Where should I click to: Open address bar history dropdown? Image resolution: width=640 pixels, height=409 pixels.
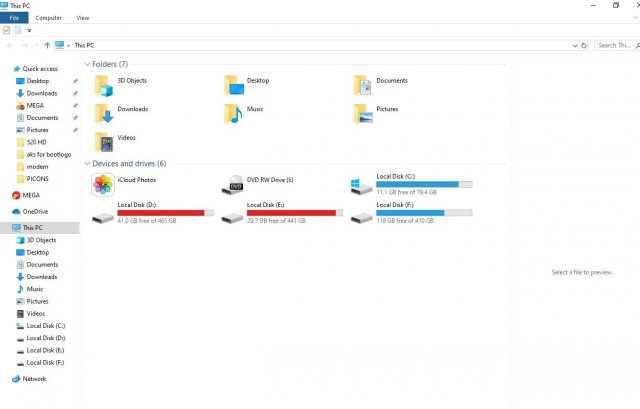coord(574,45)
